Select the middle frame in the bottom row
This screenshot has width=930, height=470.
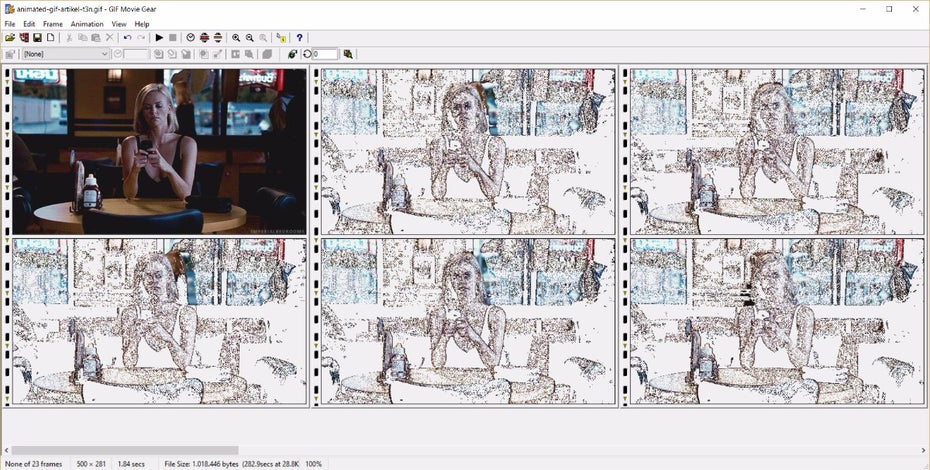468,321
